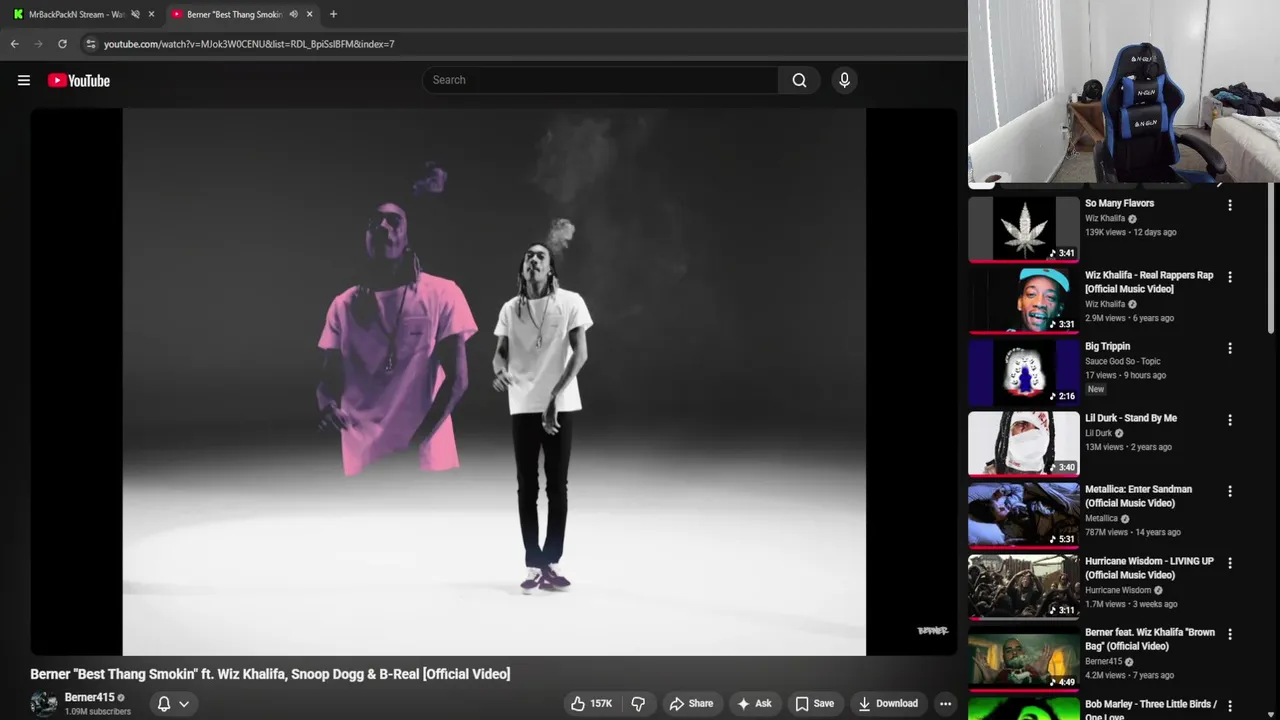
Task: Open the Real Rappers Rap thumbnail
Action: [x=1024, y=299]
